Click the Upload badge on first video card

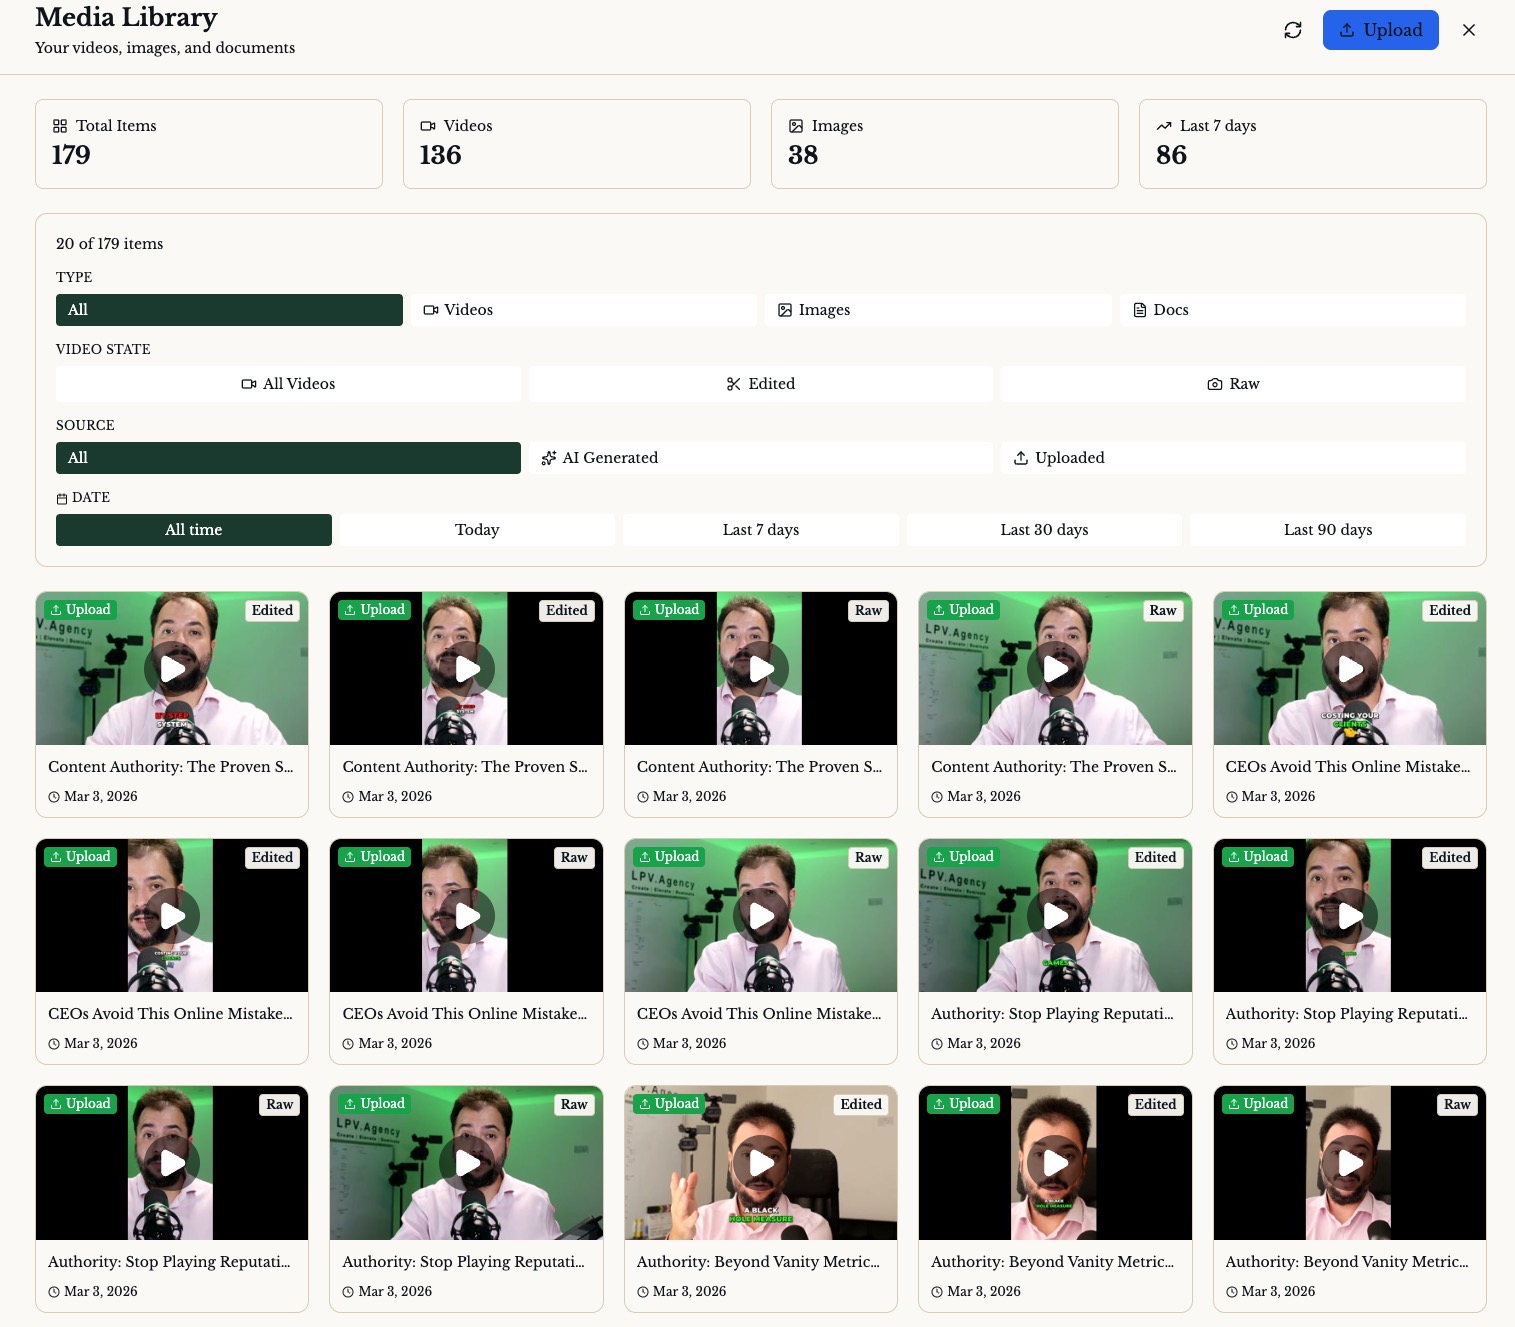(80, 610)
